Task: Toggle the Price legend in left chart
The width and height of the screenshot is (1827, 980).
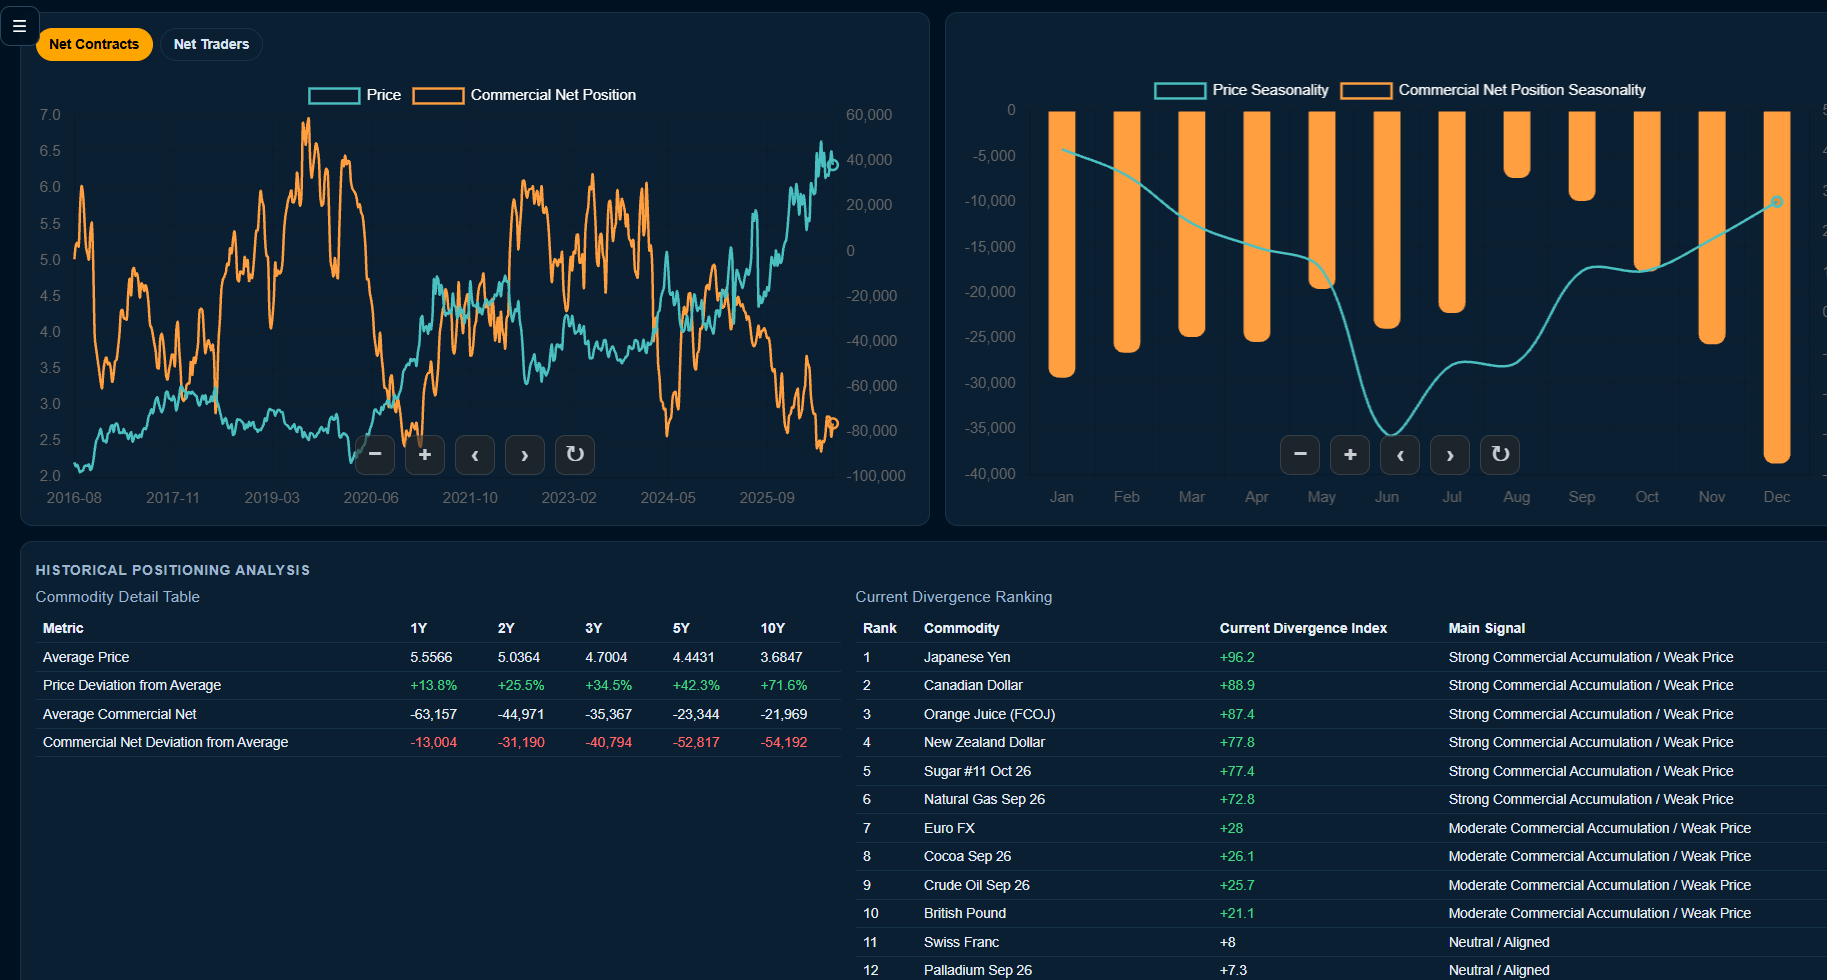Action: (x=355, y=95)
